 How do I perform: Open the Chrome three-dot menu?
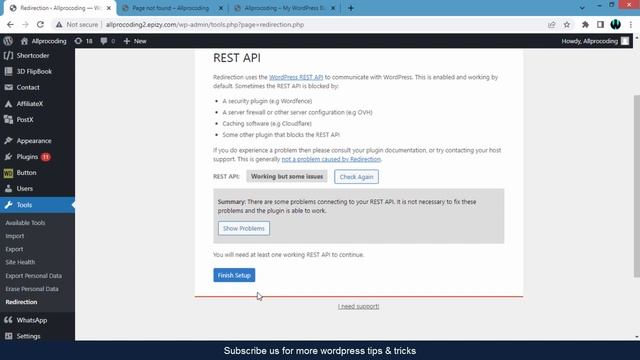pos(631,24)
